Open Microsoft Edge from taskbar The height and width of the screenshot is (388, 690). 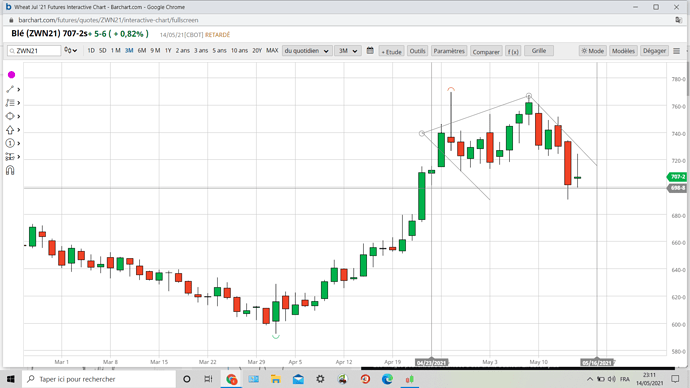[x=387, y=379]
